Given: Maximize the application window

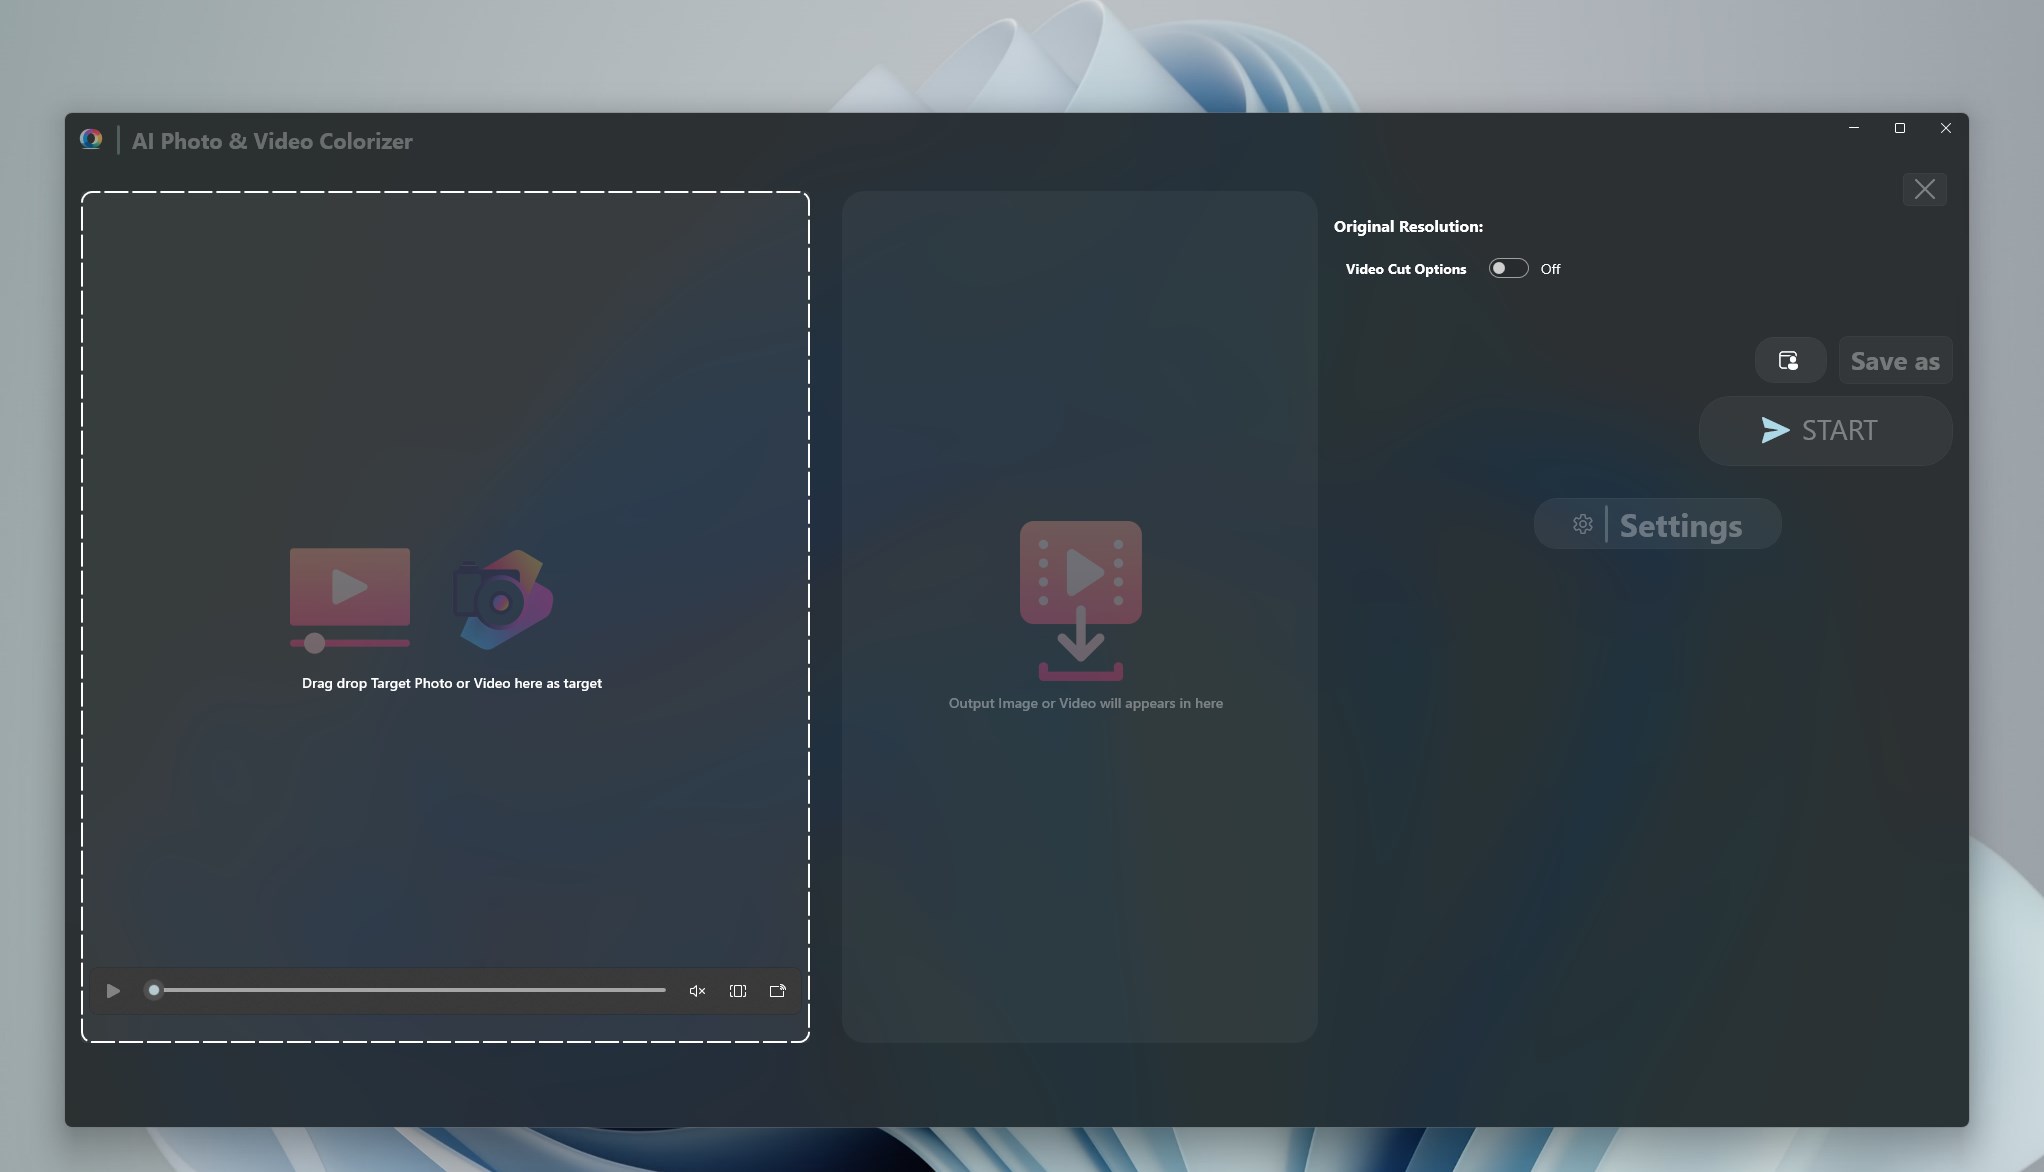Looking at the screenshot, I should [1900, 128].
